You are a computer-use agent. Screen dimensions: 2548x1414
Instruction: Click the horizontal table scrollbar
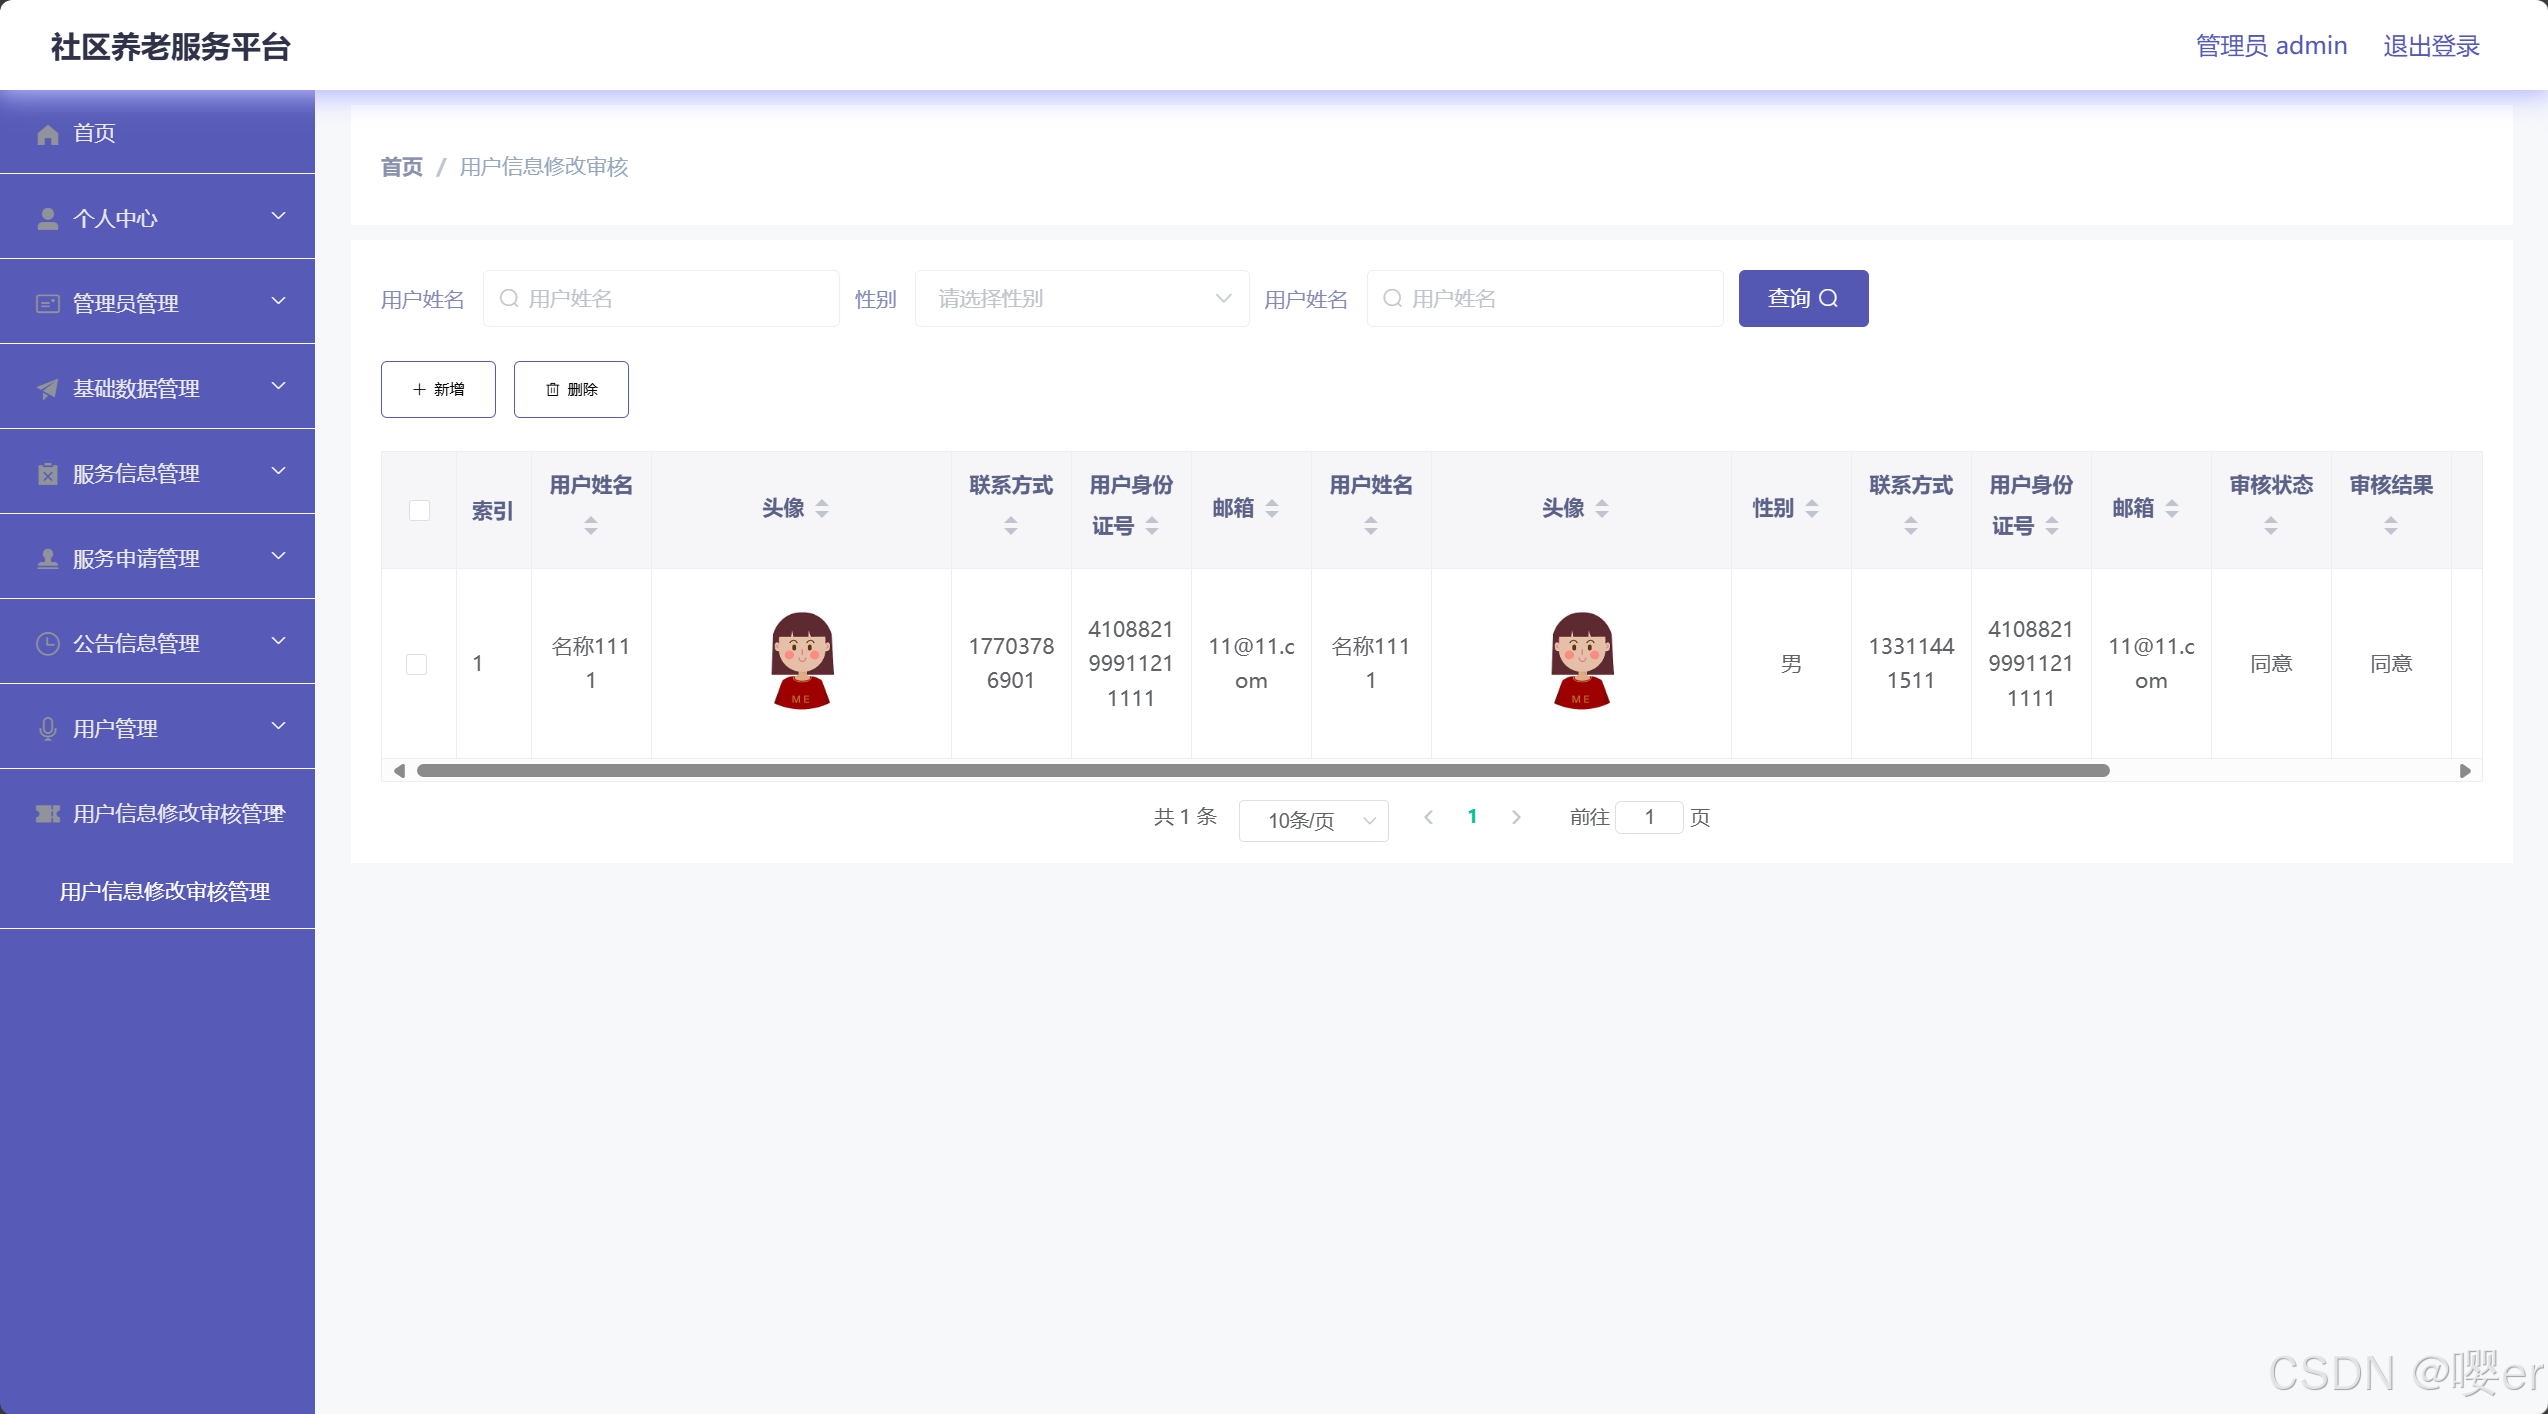tap(1262, 770)
